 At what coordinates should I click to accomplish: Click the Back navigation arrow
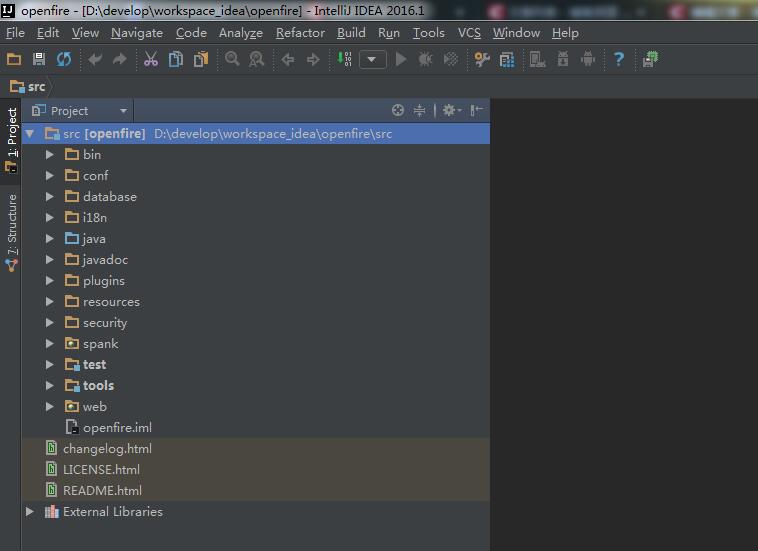[x=288, y=59]
